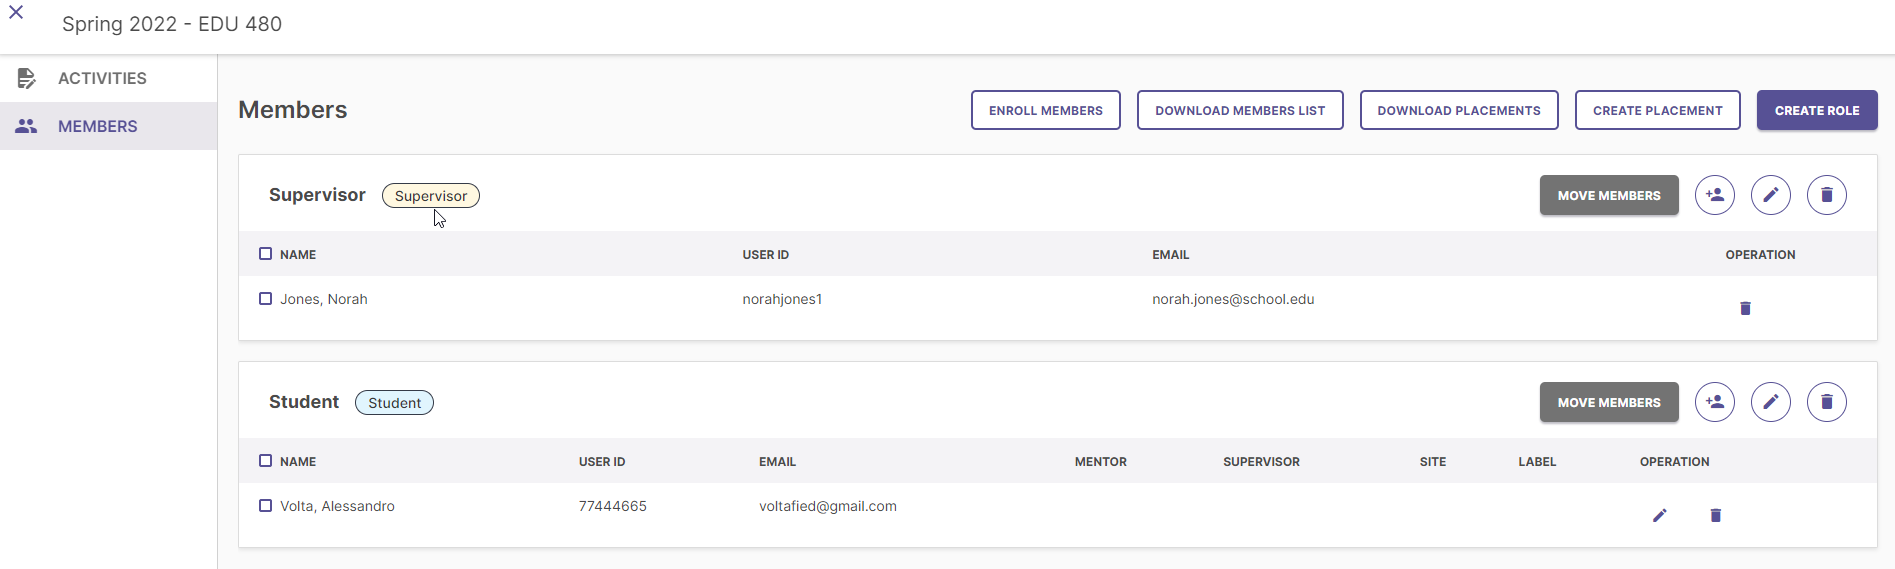Click DOWNLOAD MEMBERS LIST button
The image size is (1895, 569).
click(x=1240, y=110)
